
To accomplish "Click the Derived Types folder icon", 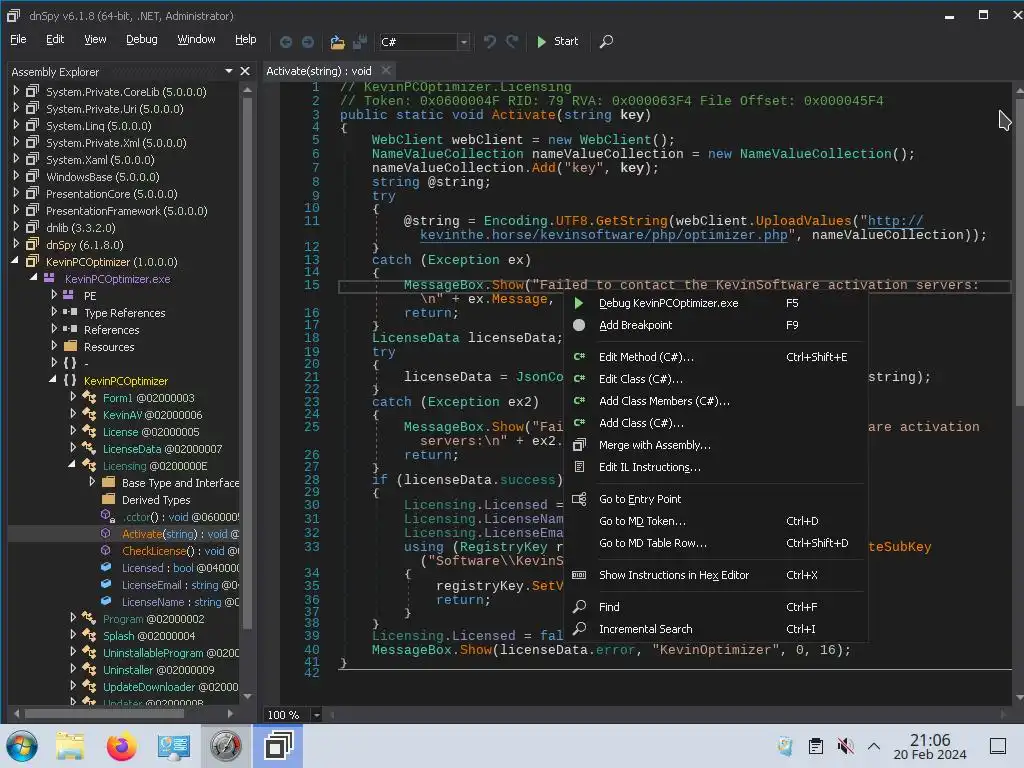I will [108, 499].
